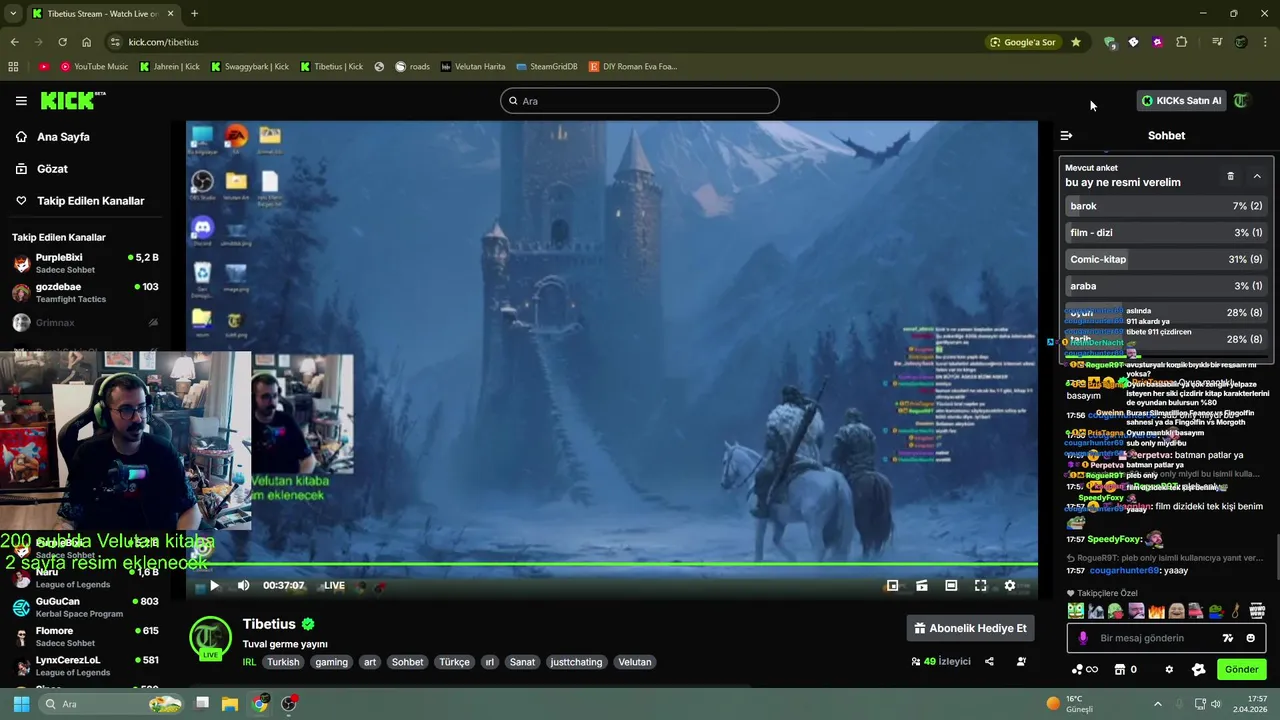Viewport: 1280px width, 720px height.
Task: Open the emoji picker
Action: [x=1250, y=638]
